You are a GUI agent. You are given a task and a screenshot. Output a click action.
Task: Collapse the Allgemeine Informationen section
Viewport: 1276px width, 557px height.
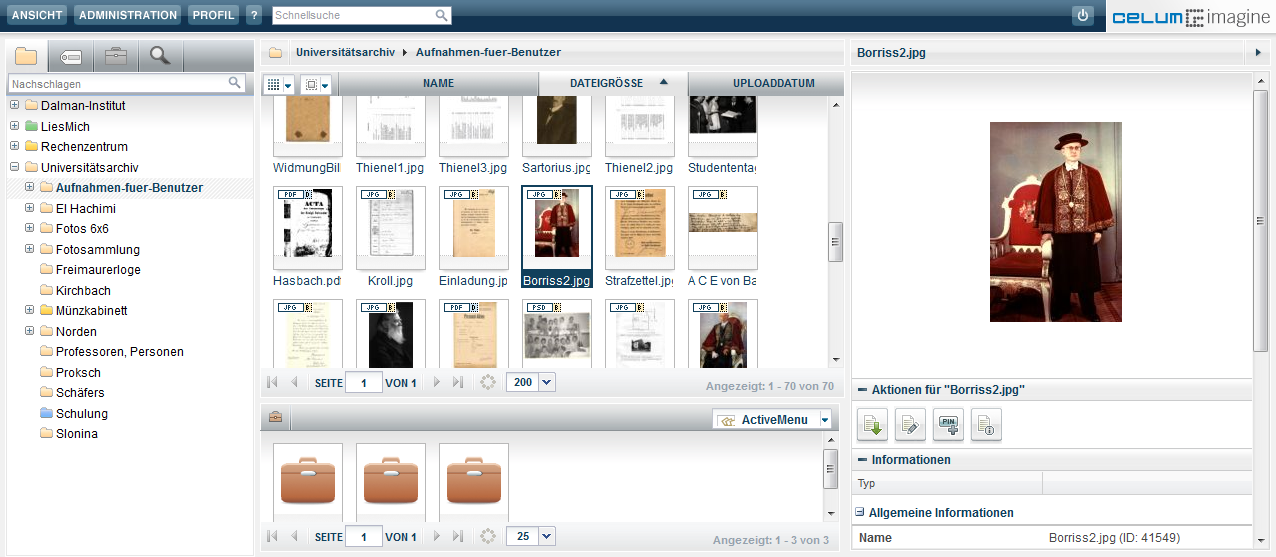859,513
